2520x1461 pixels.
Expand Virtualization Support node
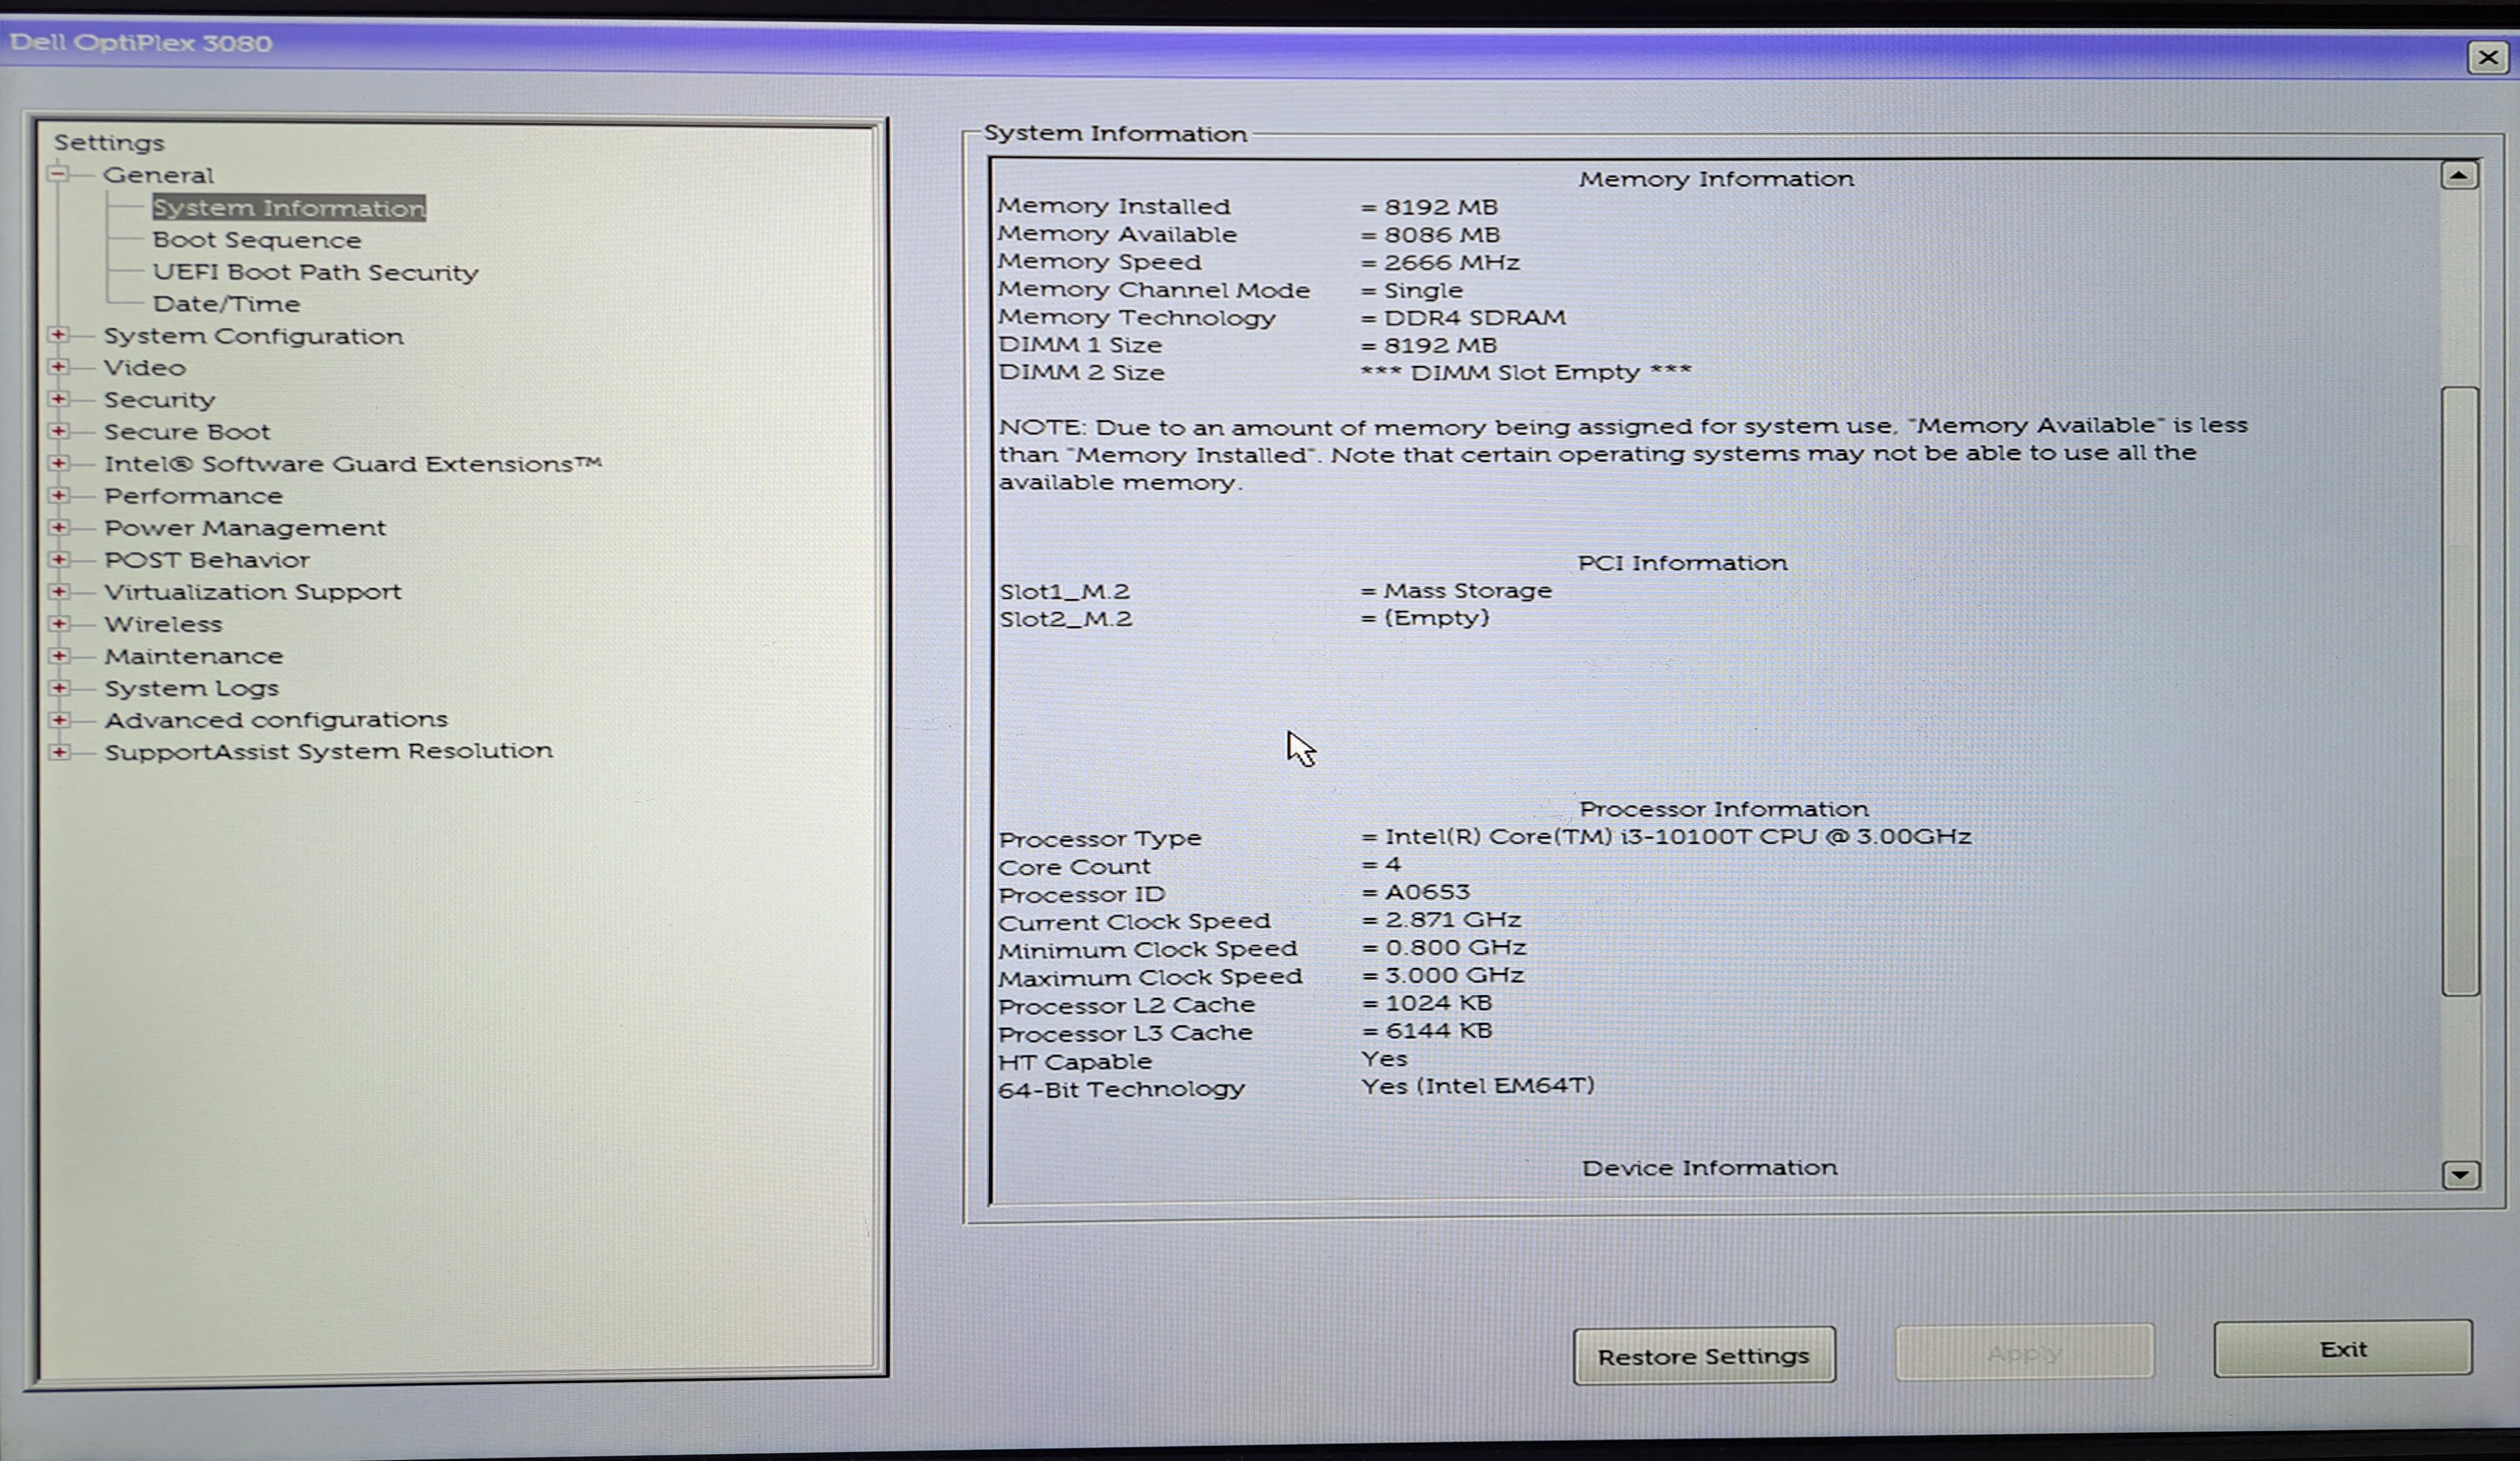point(58,591)
